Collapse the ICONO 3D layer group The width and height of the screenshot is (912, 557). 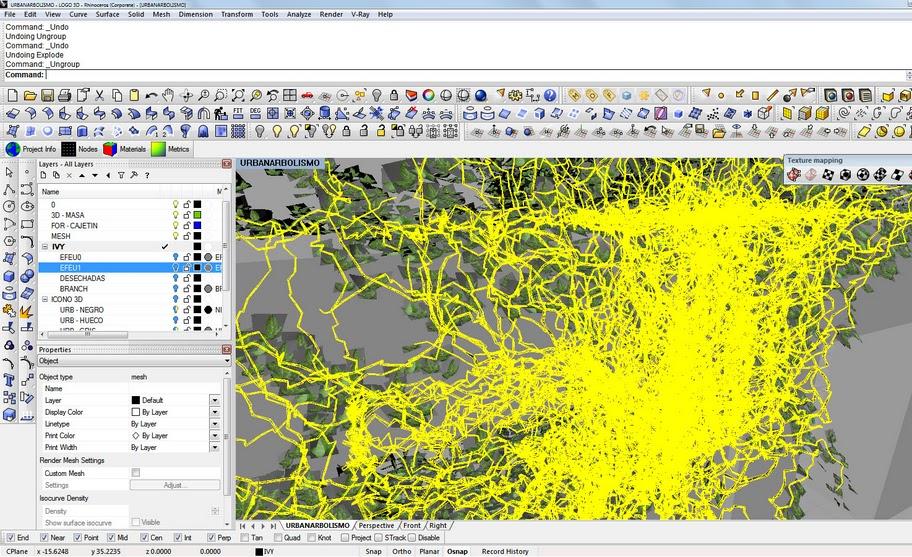pos(45,299)
